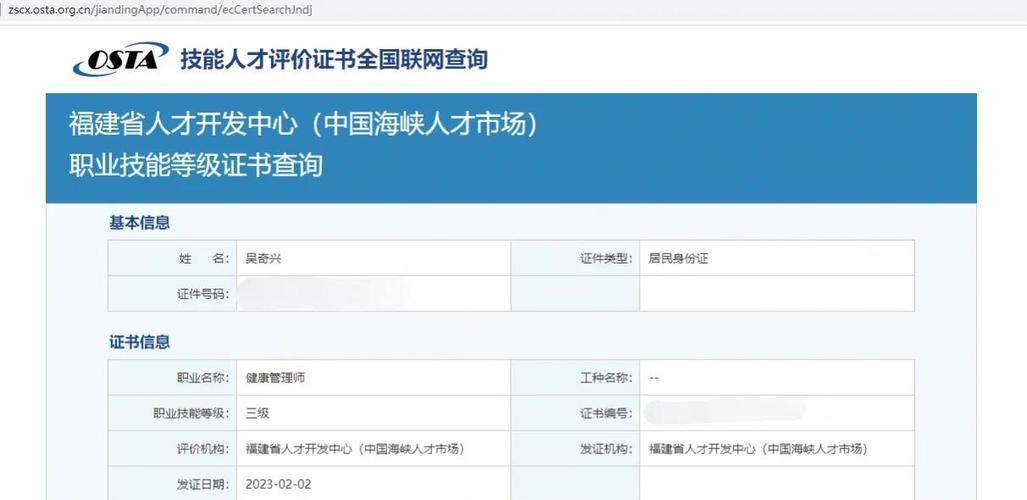The image size is (1027, 500).
Task: Select the value 居民身份证
Action: (679, 258)
